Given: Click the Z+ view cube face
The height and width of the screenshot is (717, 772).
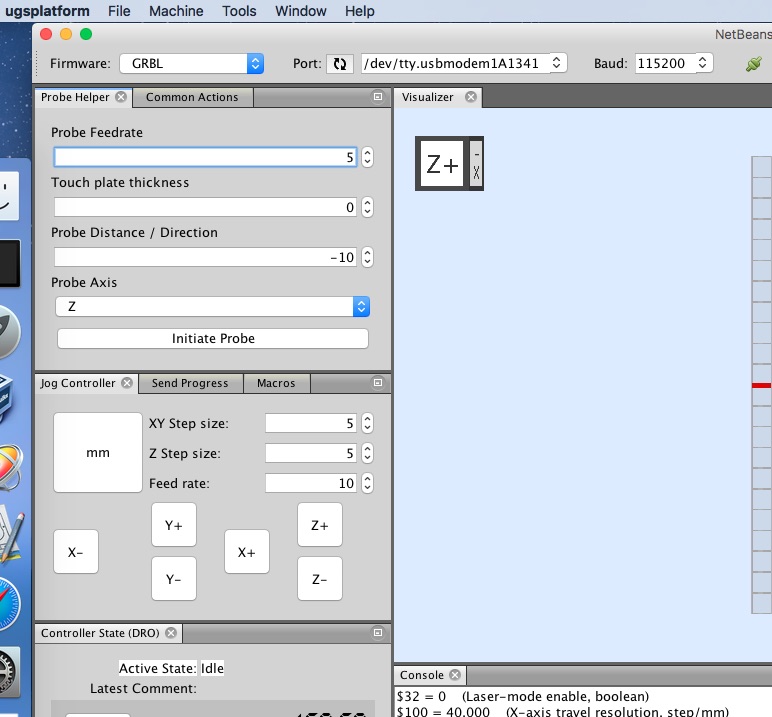Looking at the screenshot, I should pos(442,164).
